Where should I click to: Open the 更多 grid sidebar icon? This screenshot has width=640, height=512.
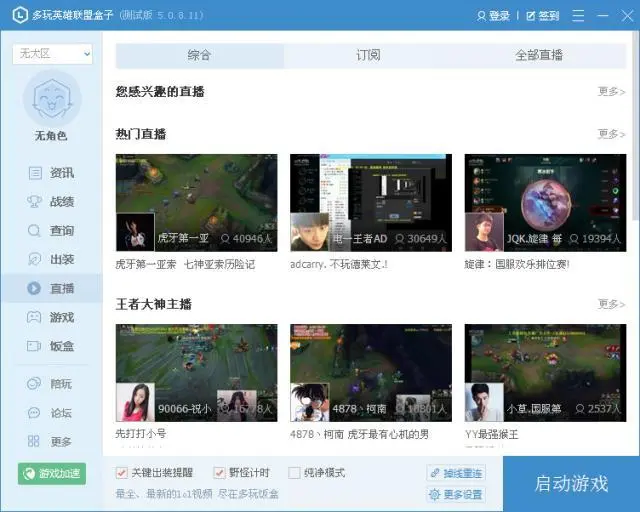33,441
